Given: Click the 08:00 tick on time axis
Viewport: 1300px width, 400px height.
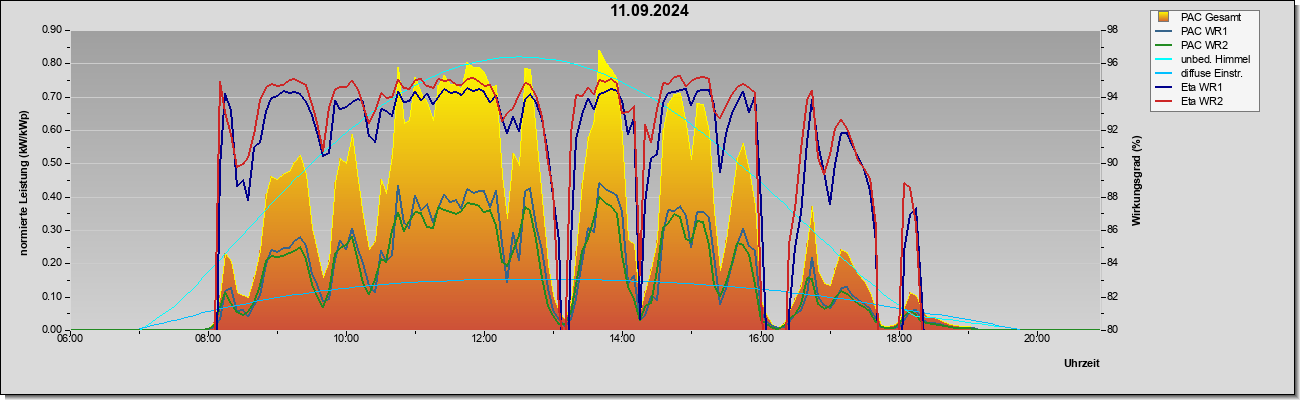Looking at the screenshot, I should click(207, 338).
